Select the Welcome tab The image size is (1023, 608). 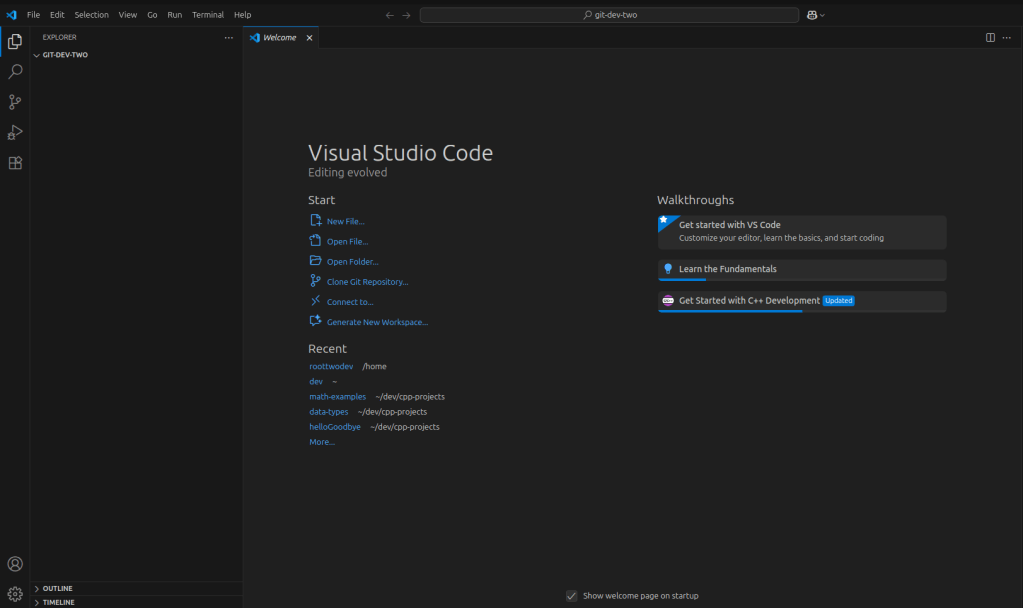coord(279,38)
